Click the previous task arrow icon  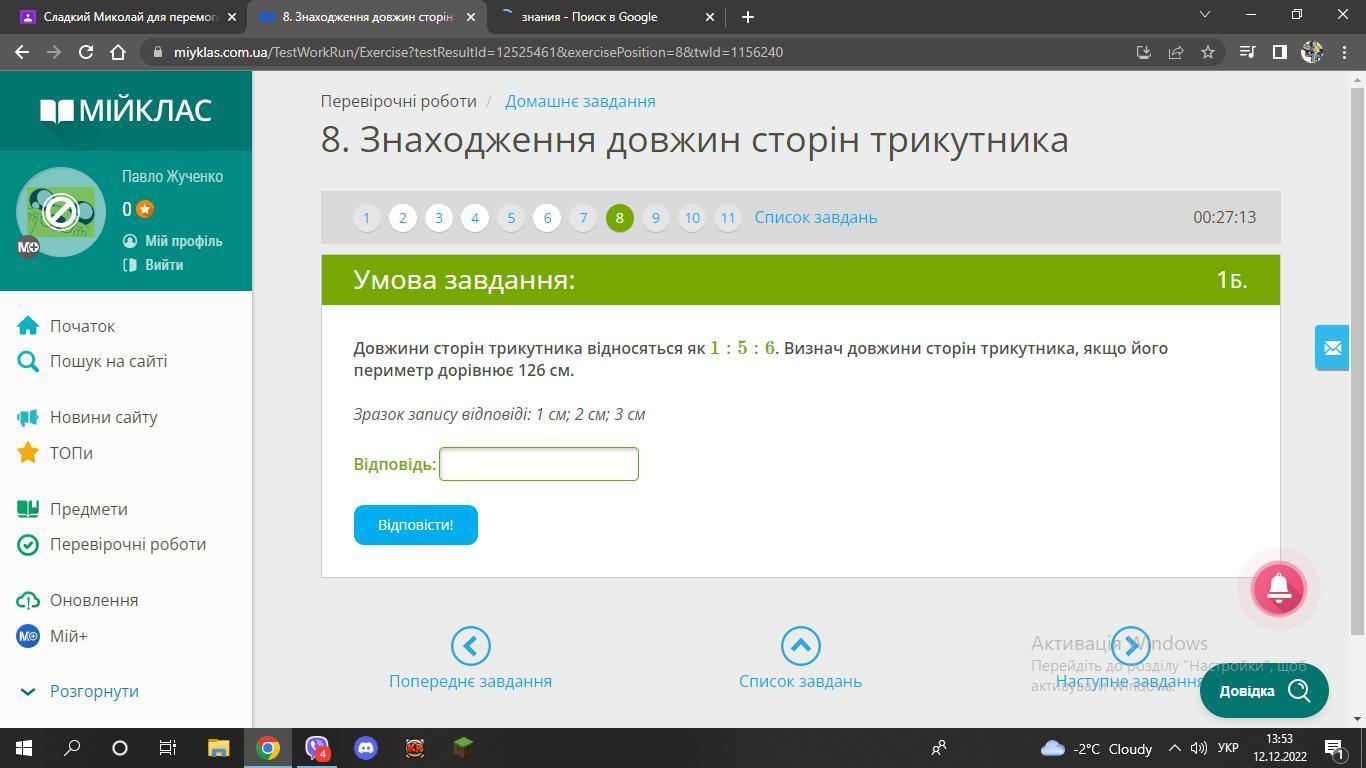pos(470,646)
